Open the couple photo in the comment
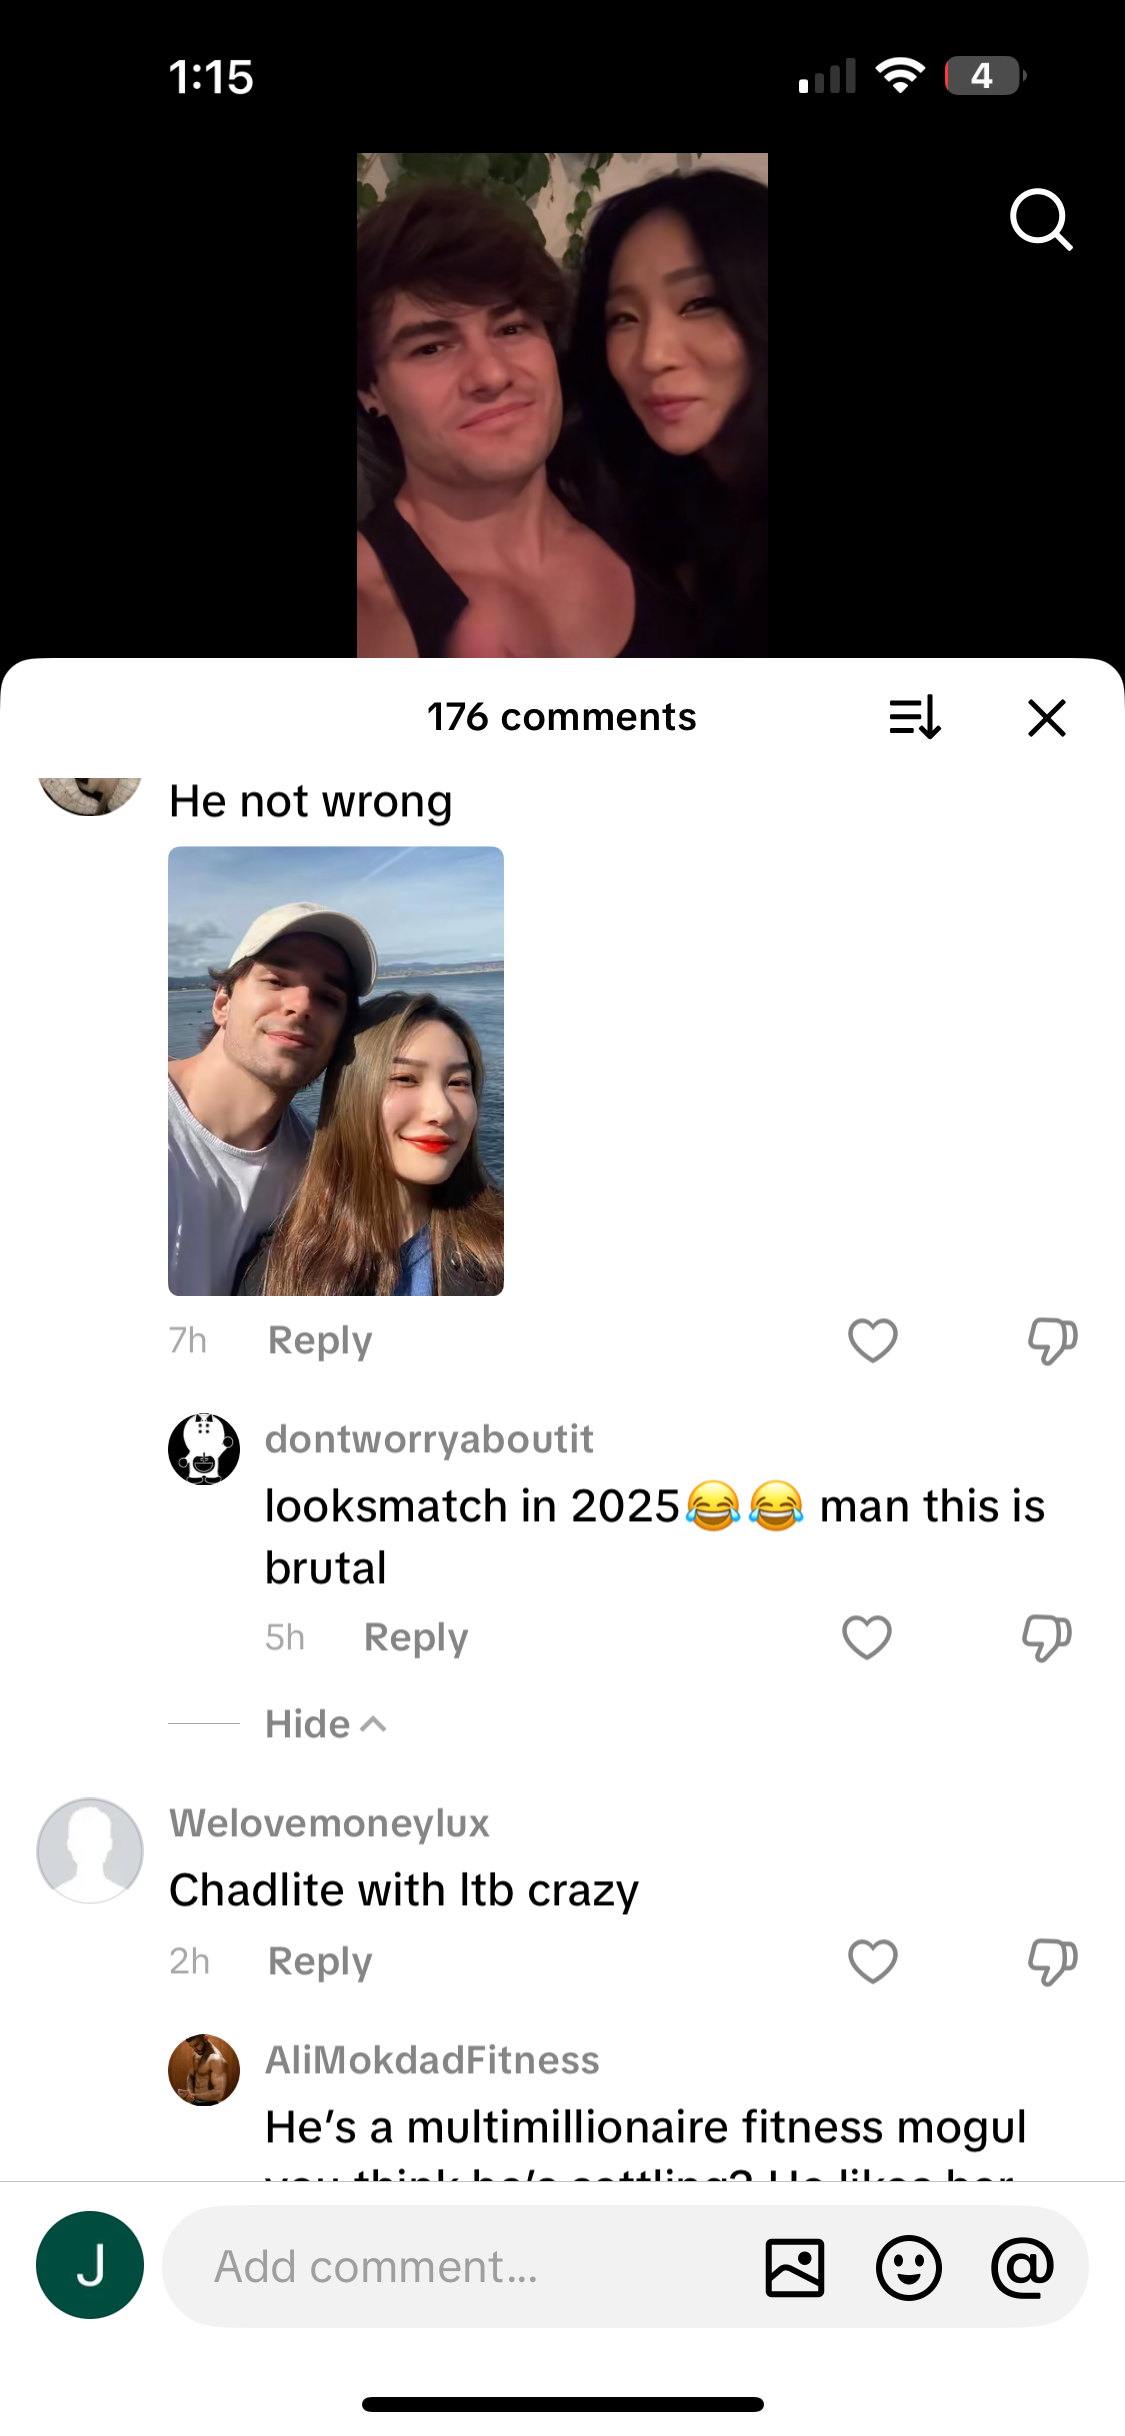Image resolution: width=1125 pixels, height=2436 pixels. [336, 1071]
